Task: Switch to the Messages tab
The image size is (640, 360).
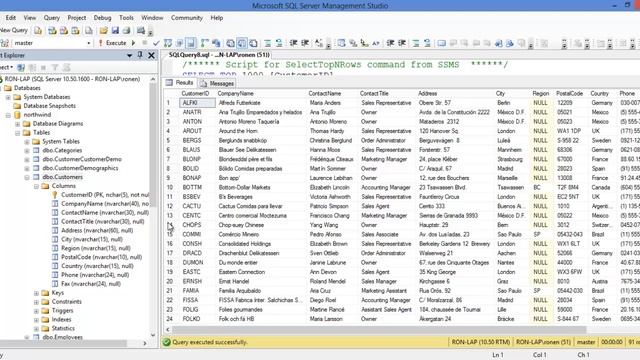Action: click(x=217, y=83)
